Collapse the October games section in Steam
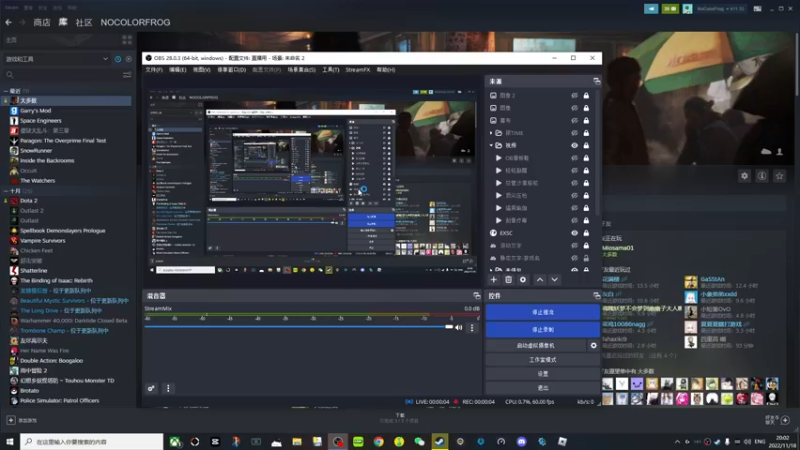Screen dimensions: 800x450 click(x=6, y=191)
